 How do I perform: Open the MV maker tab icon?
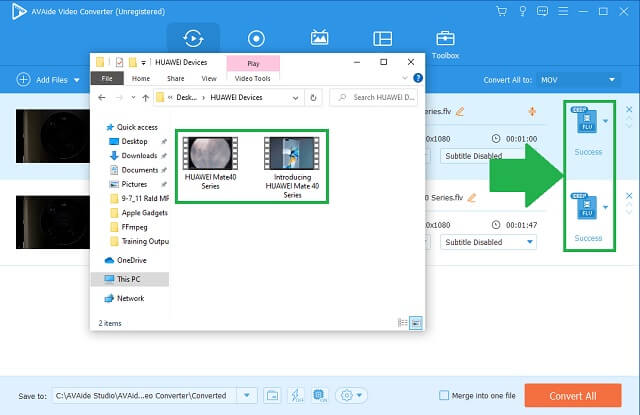(x=319, y=38)
